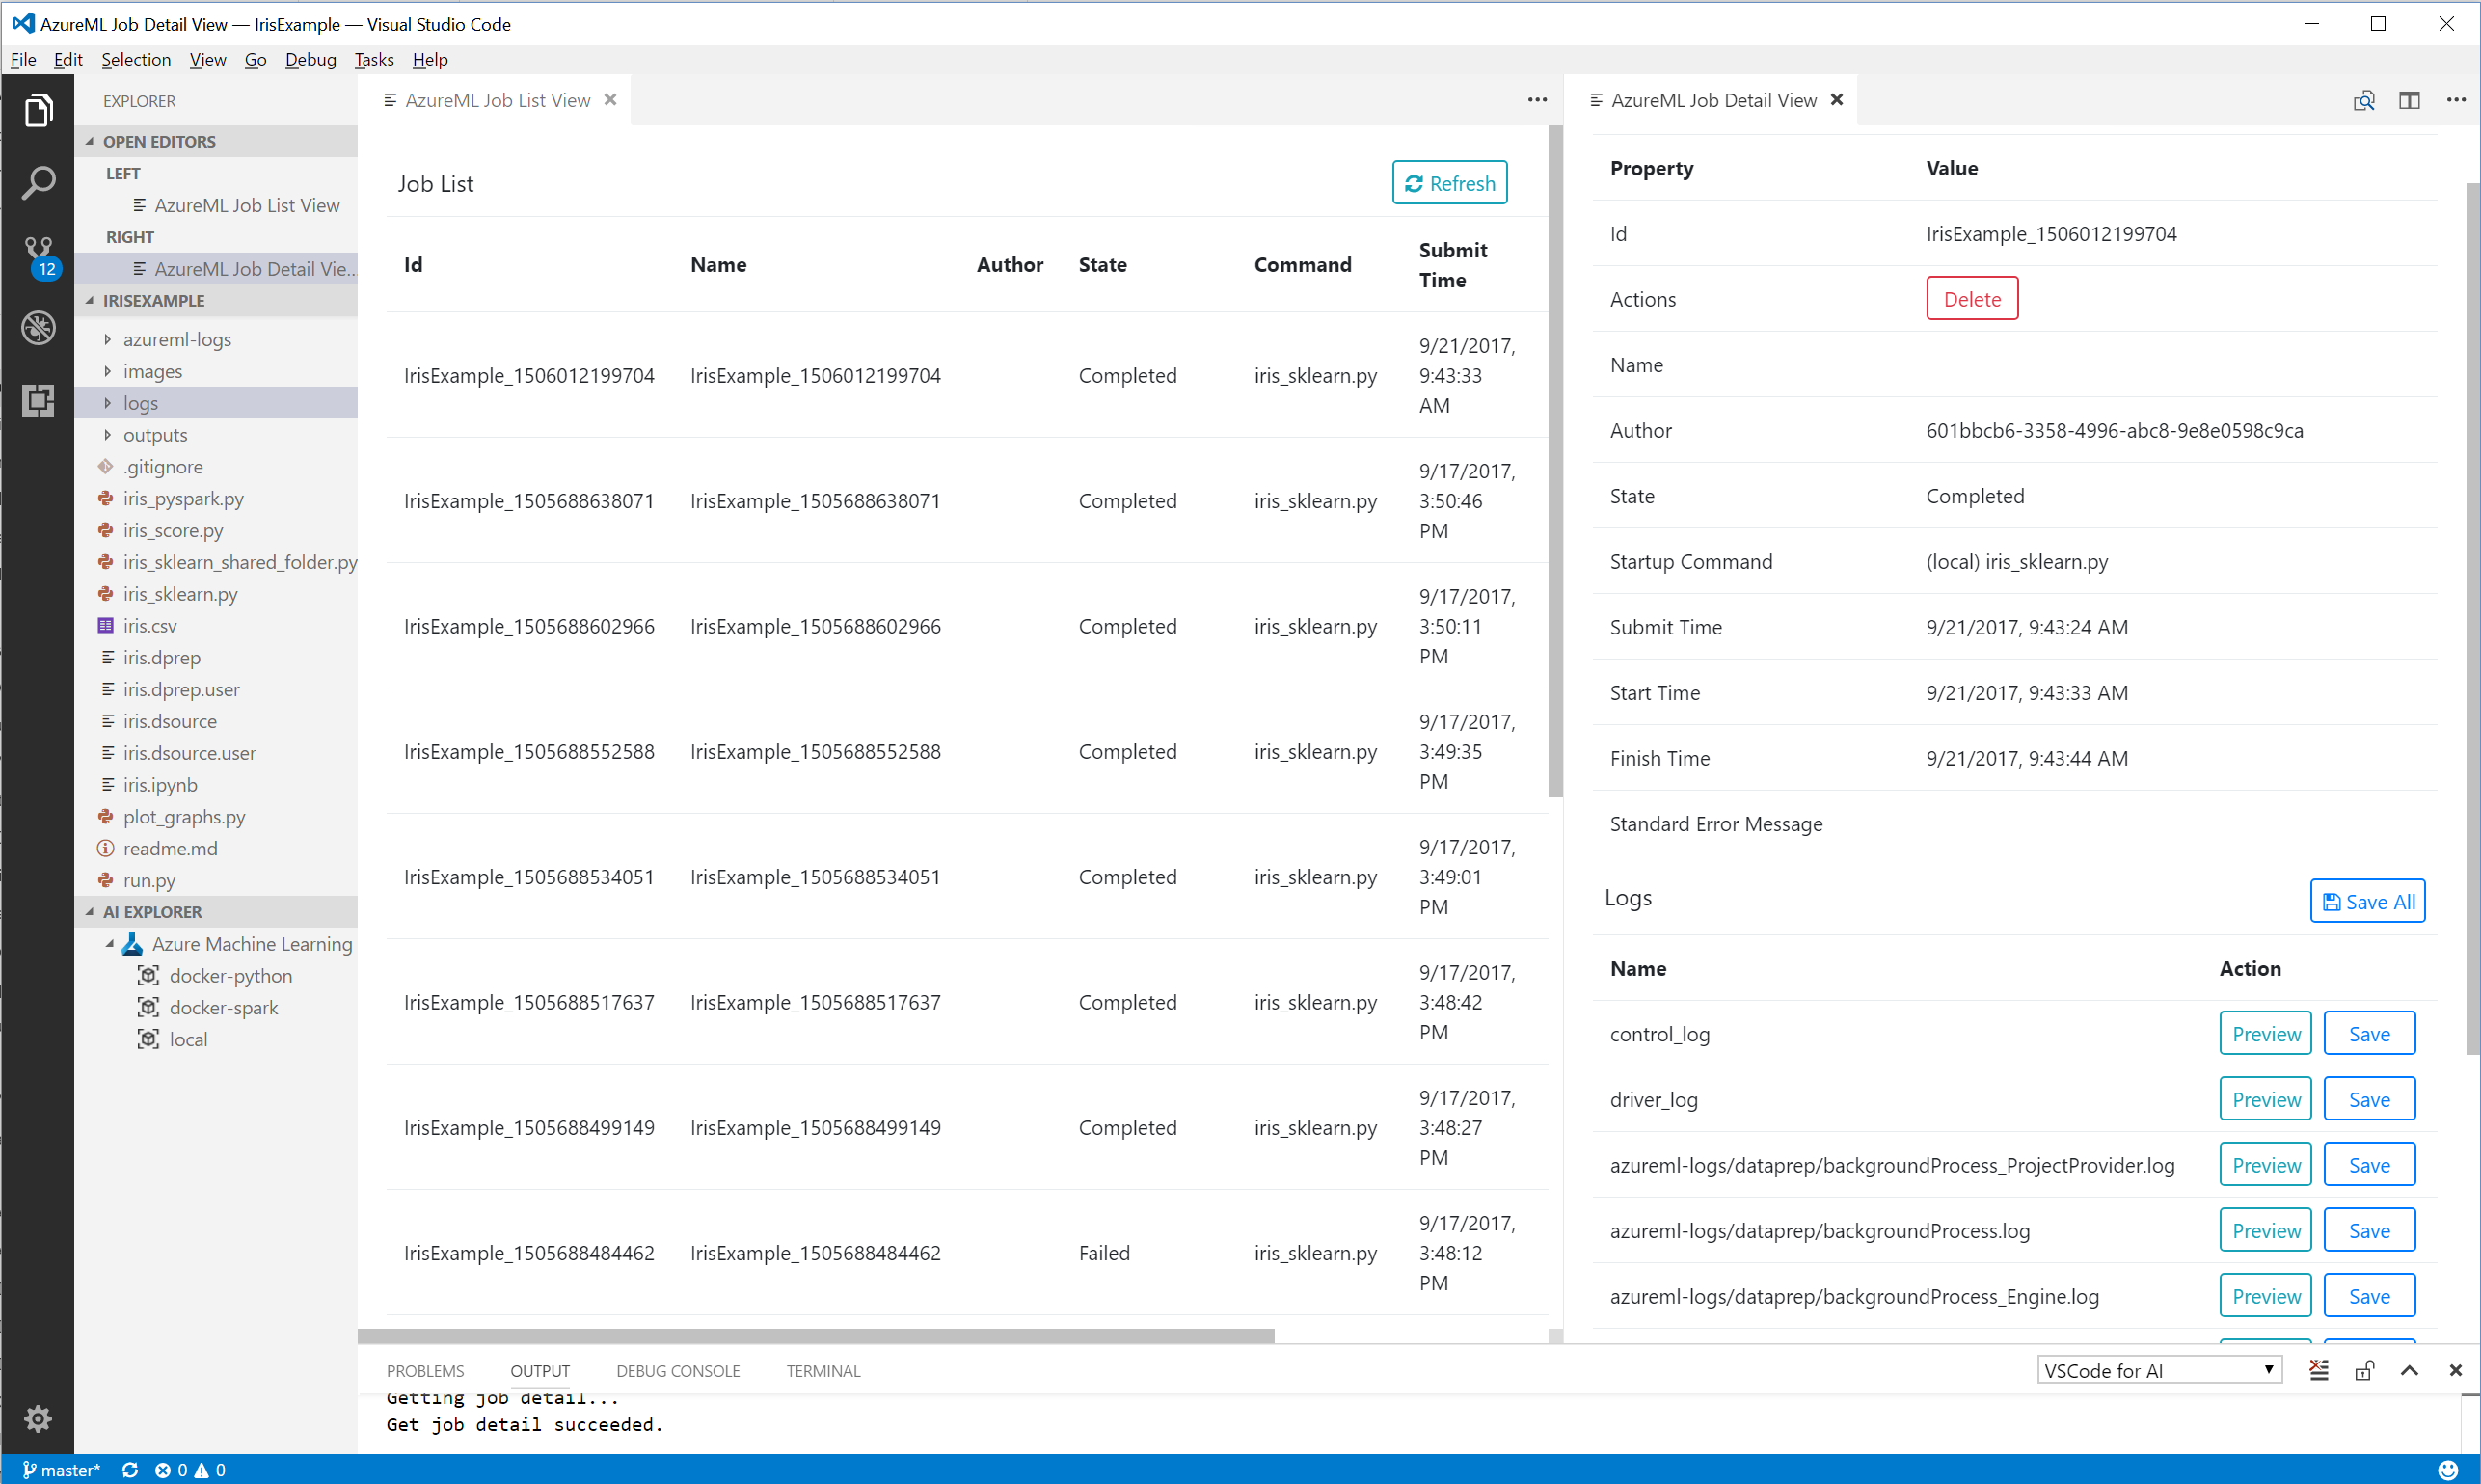Click the open preview icon in detail editor
Image resolution: width=2481 pixels, height=1484 pixels.
[2364, 100]
